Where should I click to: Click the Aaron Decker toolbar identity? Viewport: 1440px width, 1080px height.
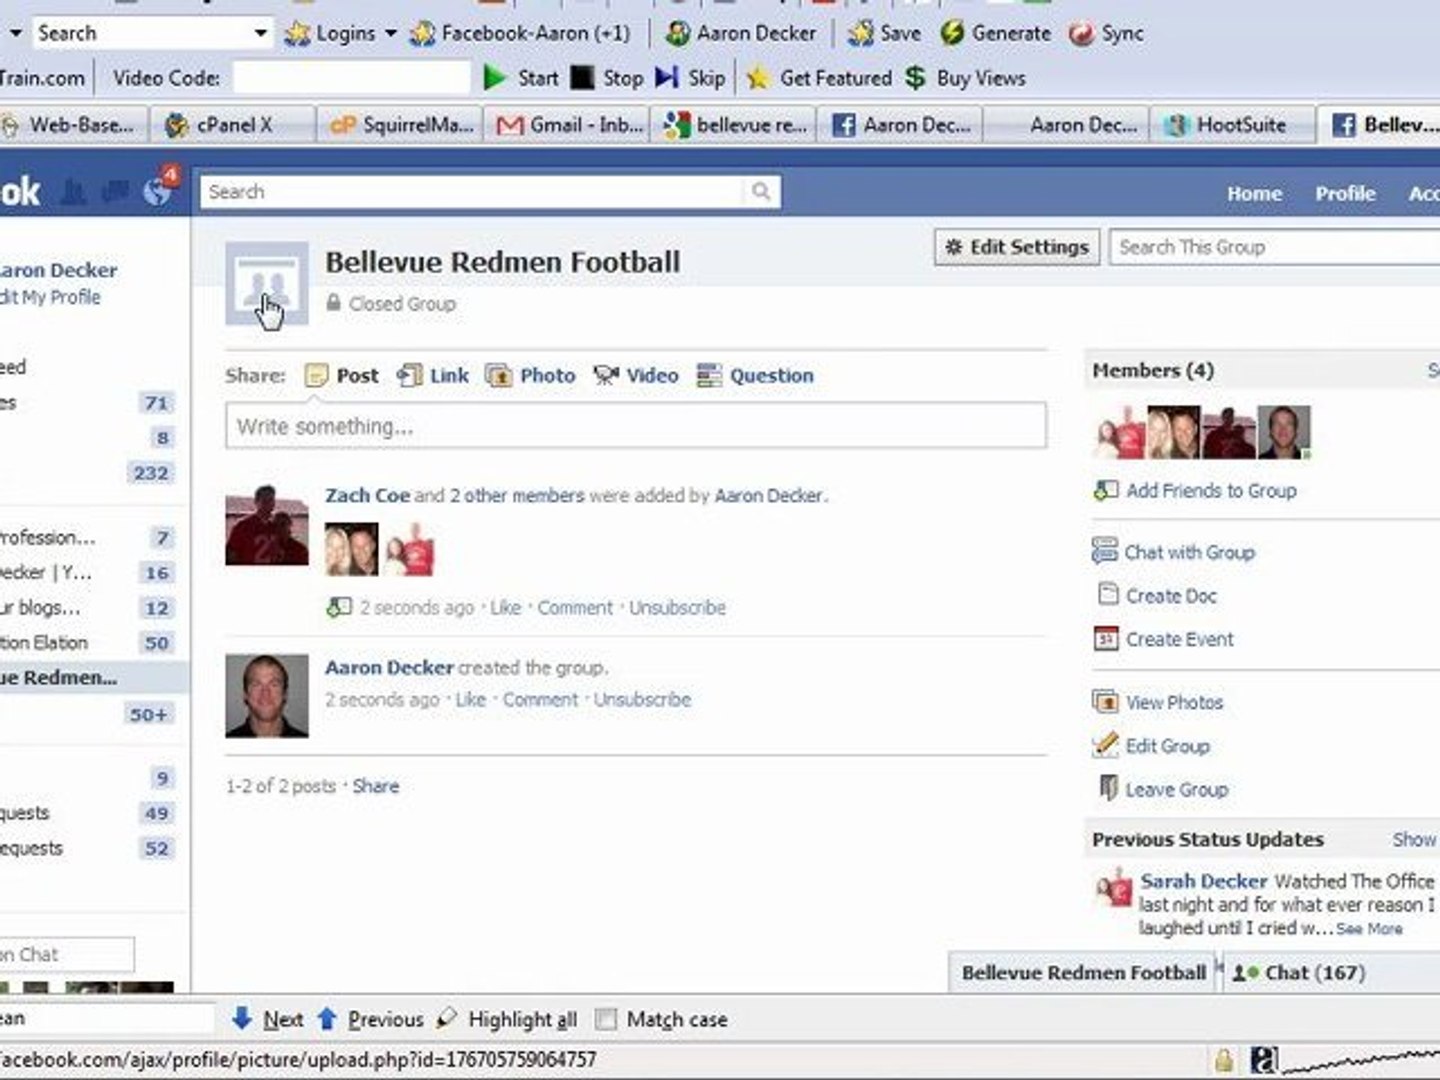click(741, 33)
